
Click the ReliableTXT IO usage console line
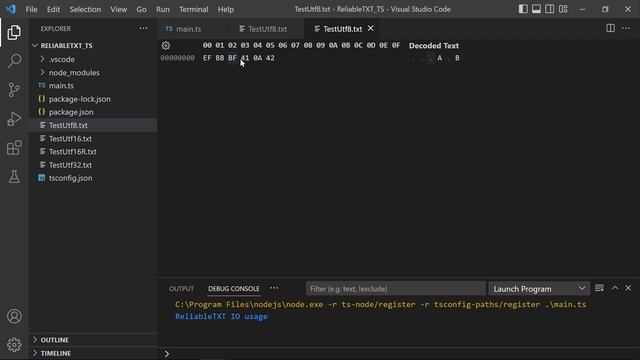coord(221,316)
